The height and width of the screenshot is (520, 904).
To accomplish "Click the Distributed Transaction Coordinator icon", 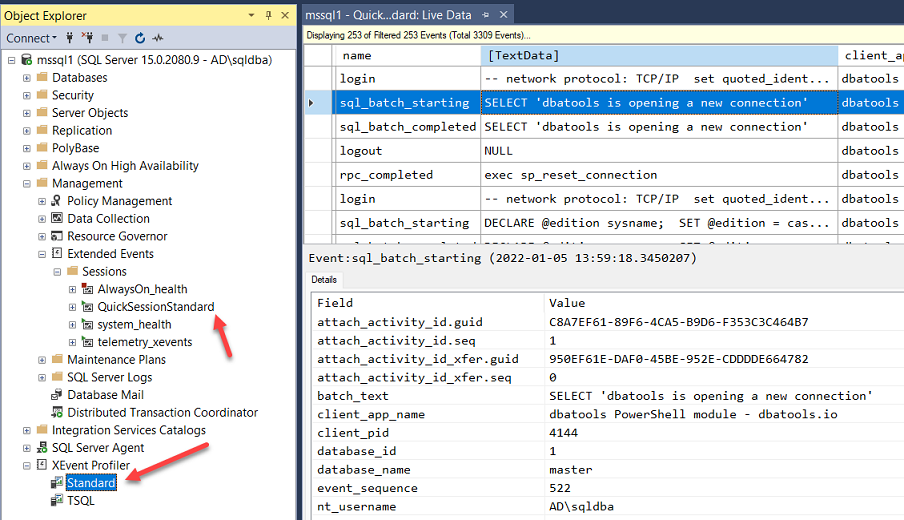I will tap(56, 413).
